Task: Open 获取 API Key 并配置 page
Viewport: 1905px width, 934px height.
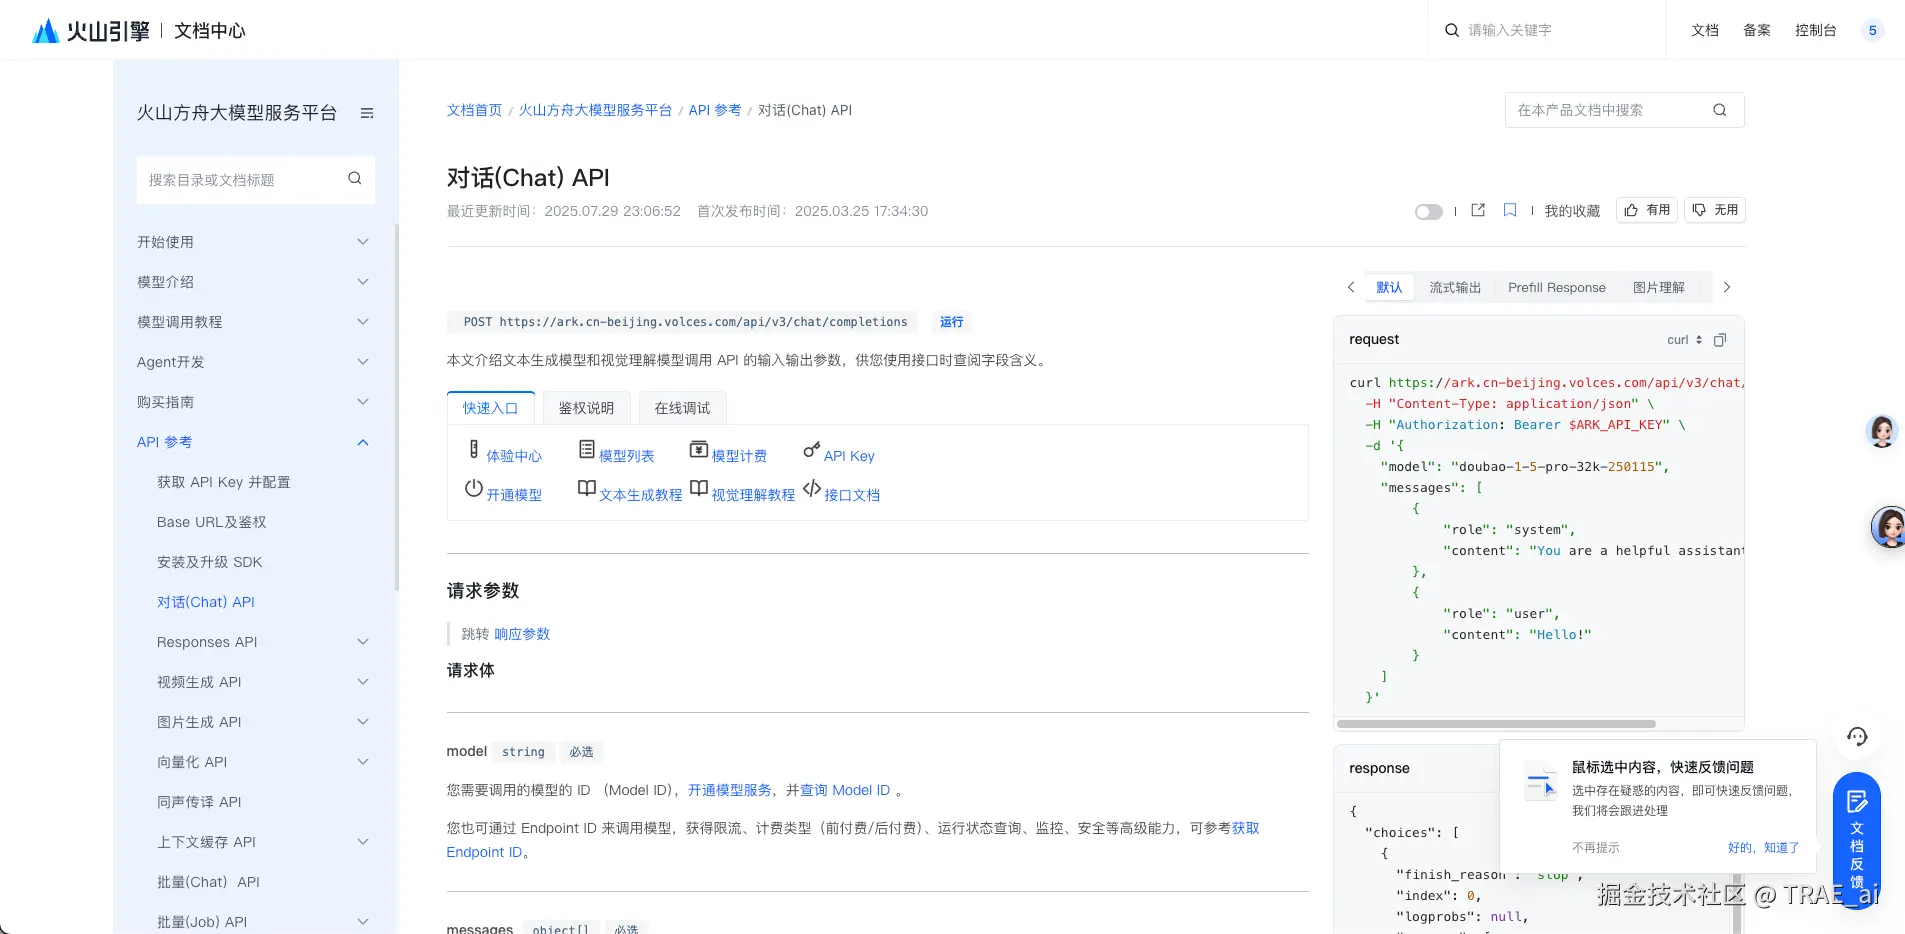Action: click(224, 482)
